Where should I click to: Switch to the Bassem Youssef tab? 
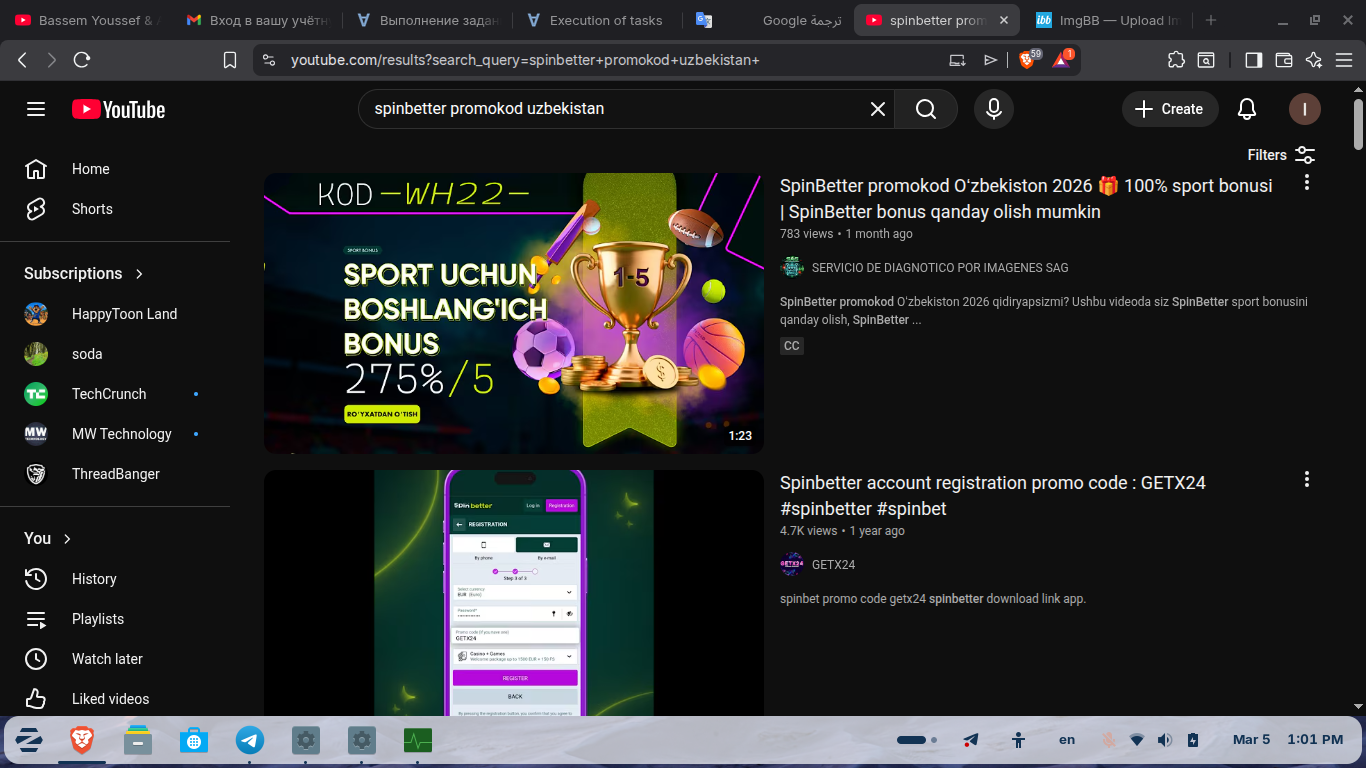tap(86, 20)
